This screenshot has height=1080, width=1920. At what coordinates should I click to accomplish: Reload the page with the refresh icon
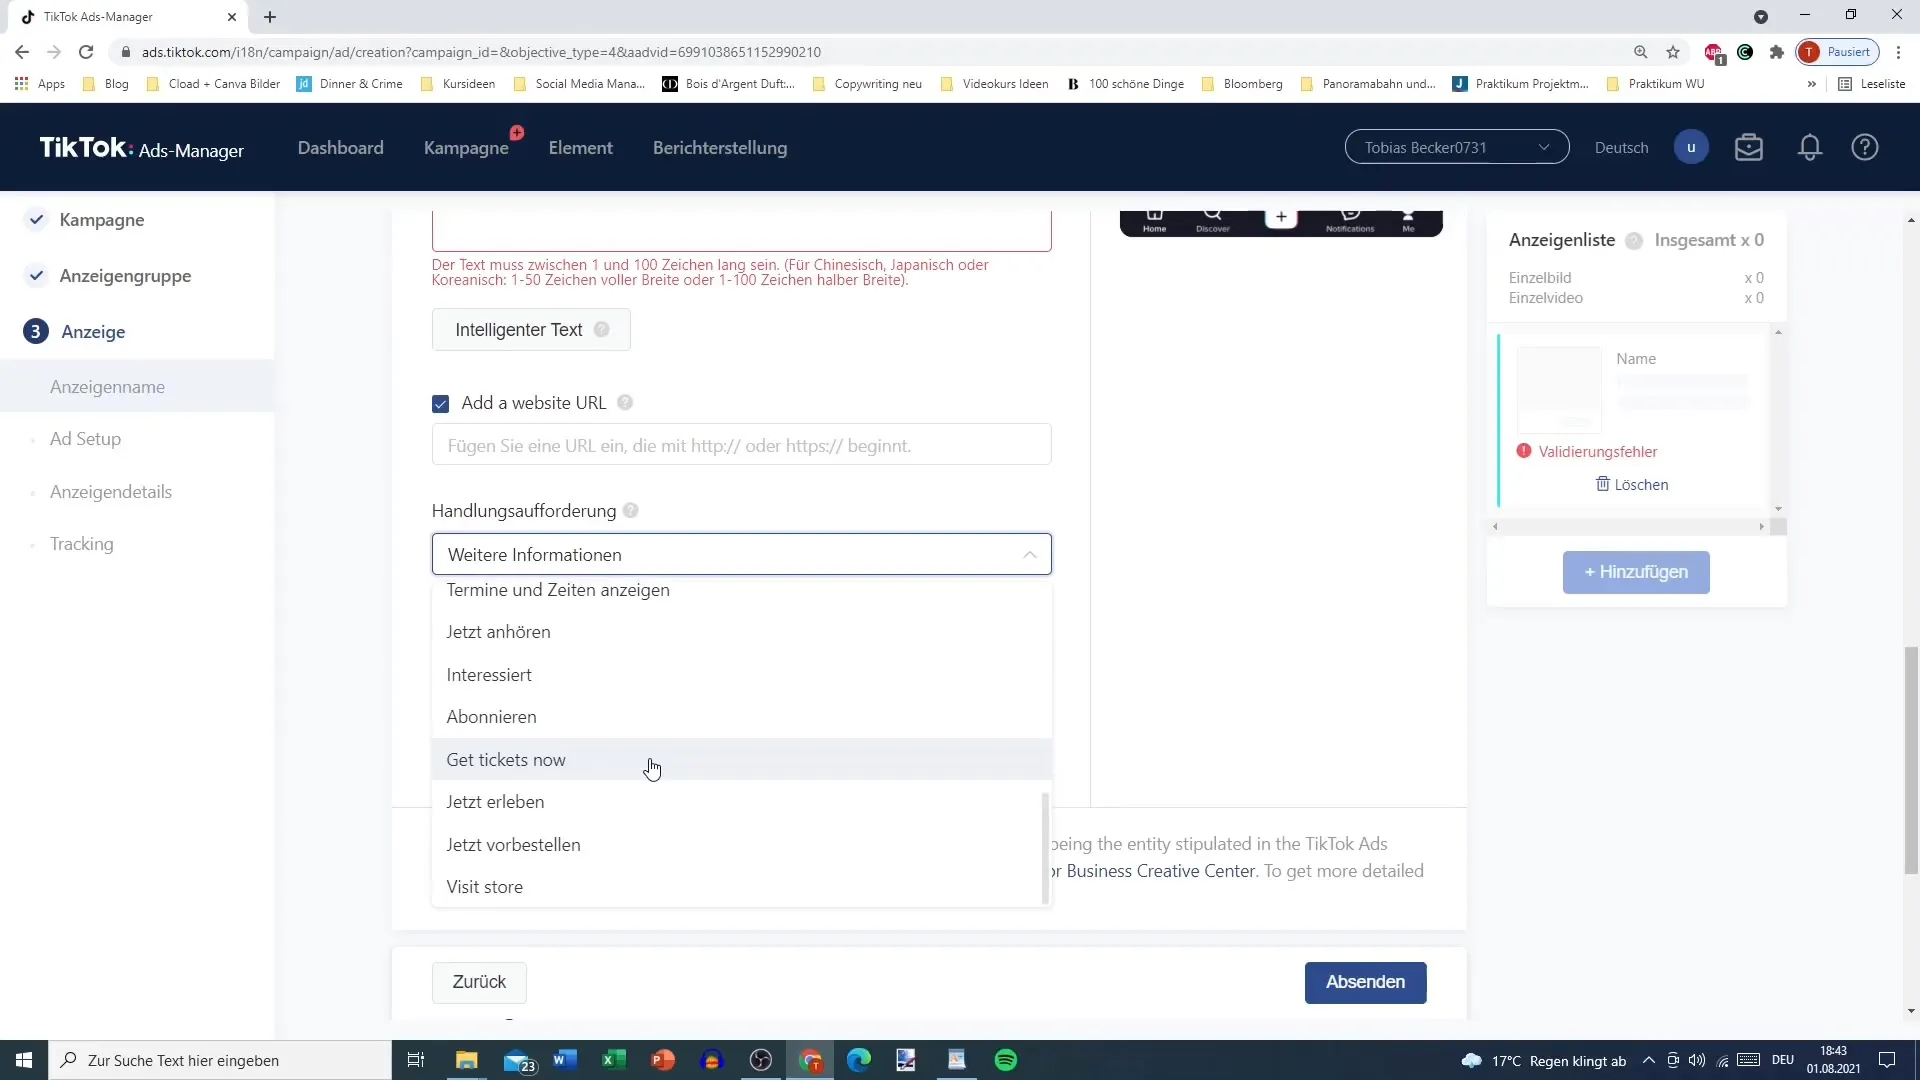tap(86, 52)
